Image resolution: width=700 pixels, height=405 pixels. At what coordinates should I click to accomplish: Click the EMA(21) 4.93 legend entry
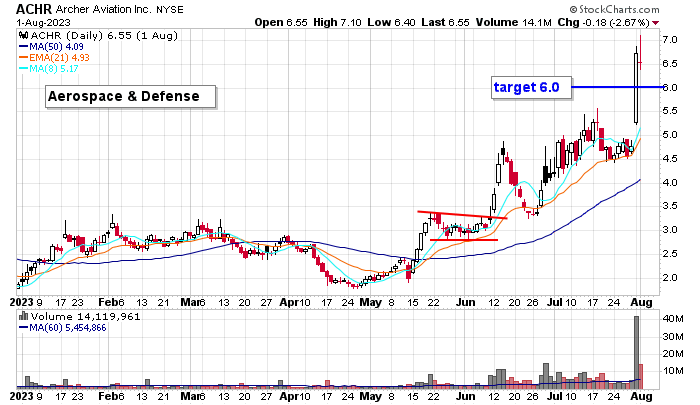pos(54,58)
